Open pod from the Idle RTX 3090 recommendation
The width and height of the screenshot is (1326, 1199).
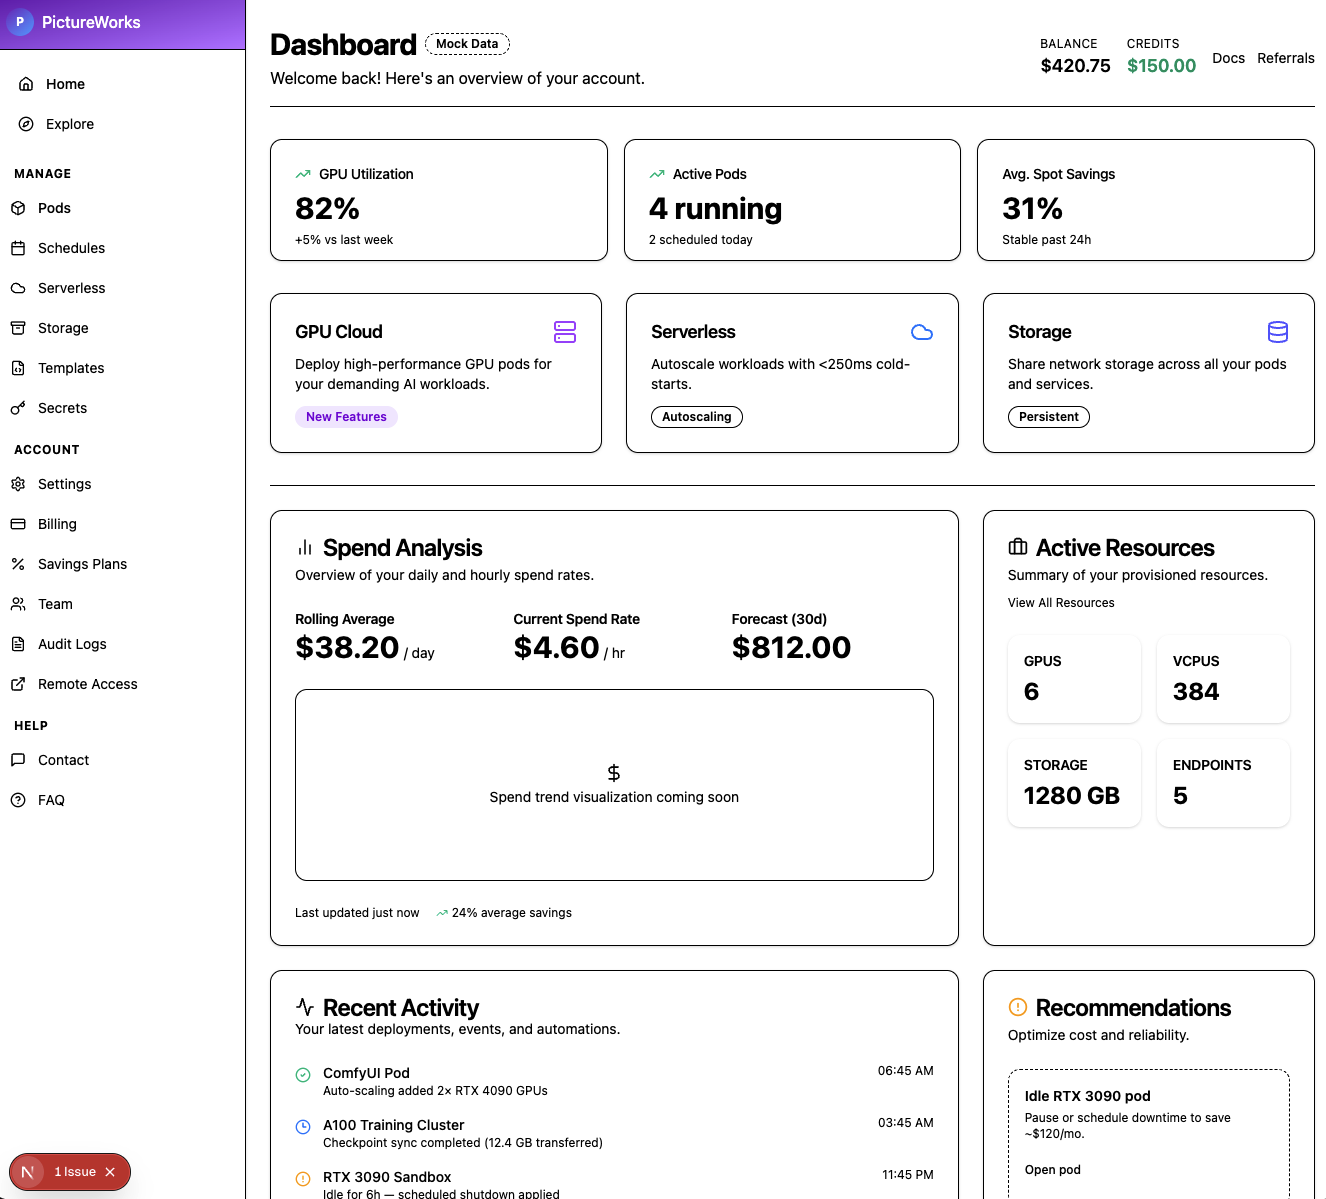pos(1052,1169)
